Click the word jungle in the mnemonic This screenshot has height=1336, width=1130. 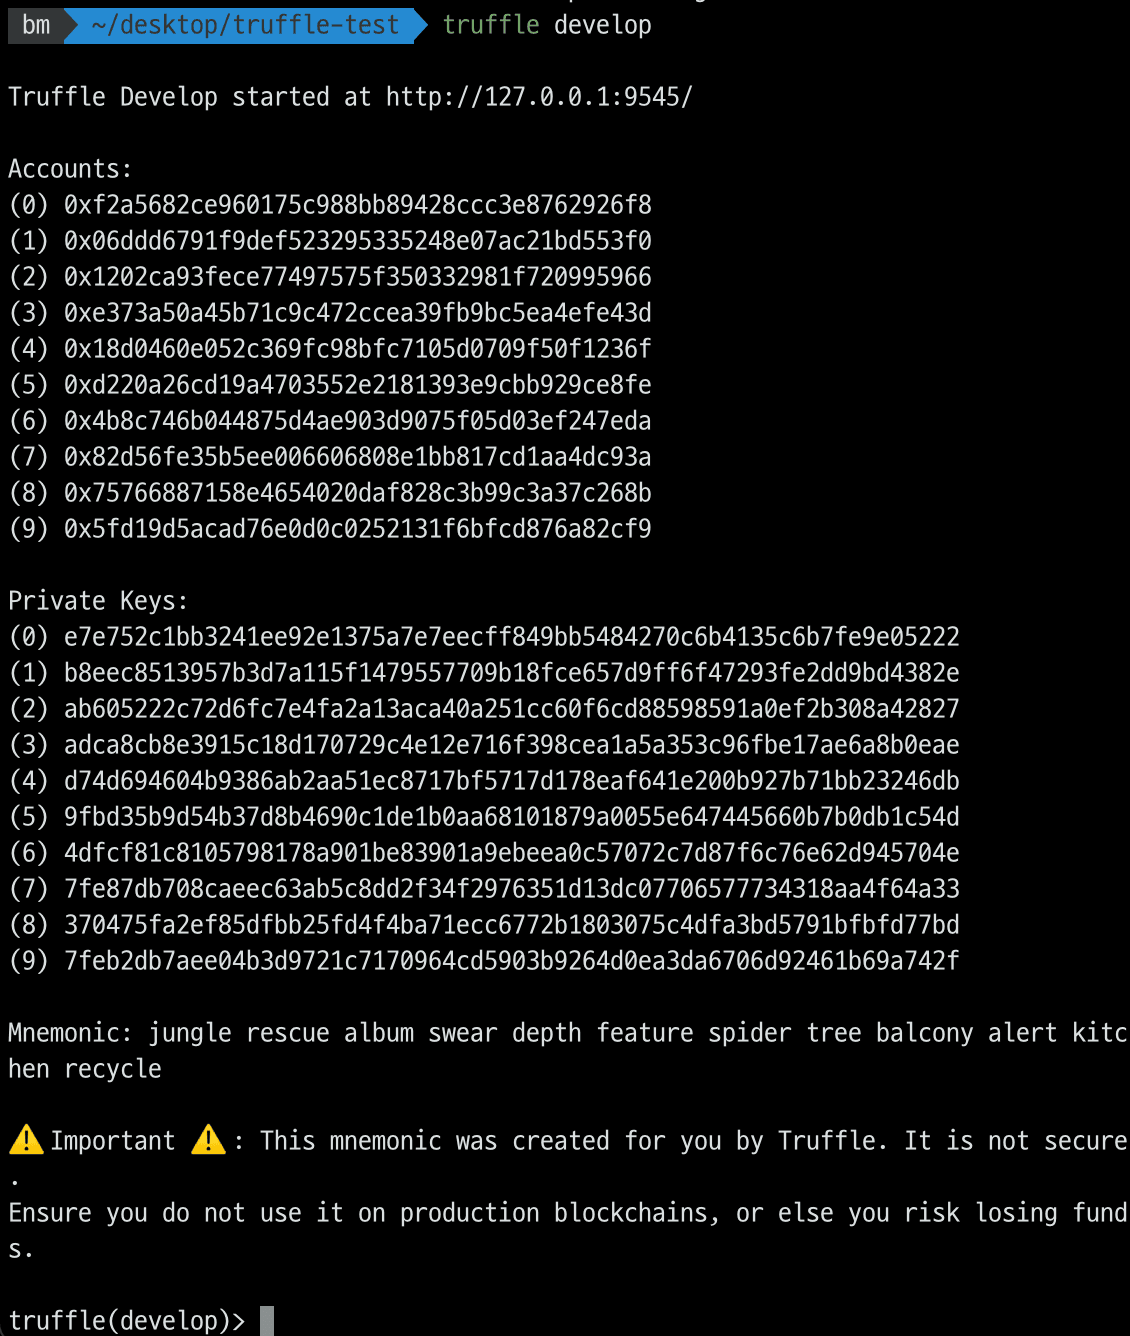tap(189, 1033)
